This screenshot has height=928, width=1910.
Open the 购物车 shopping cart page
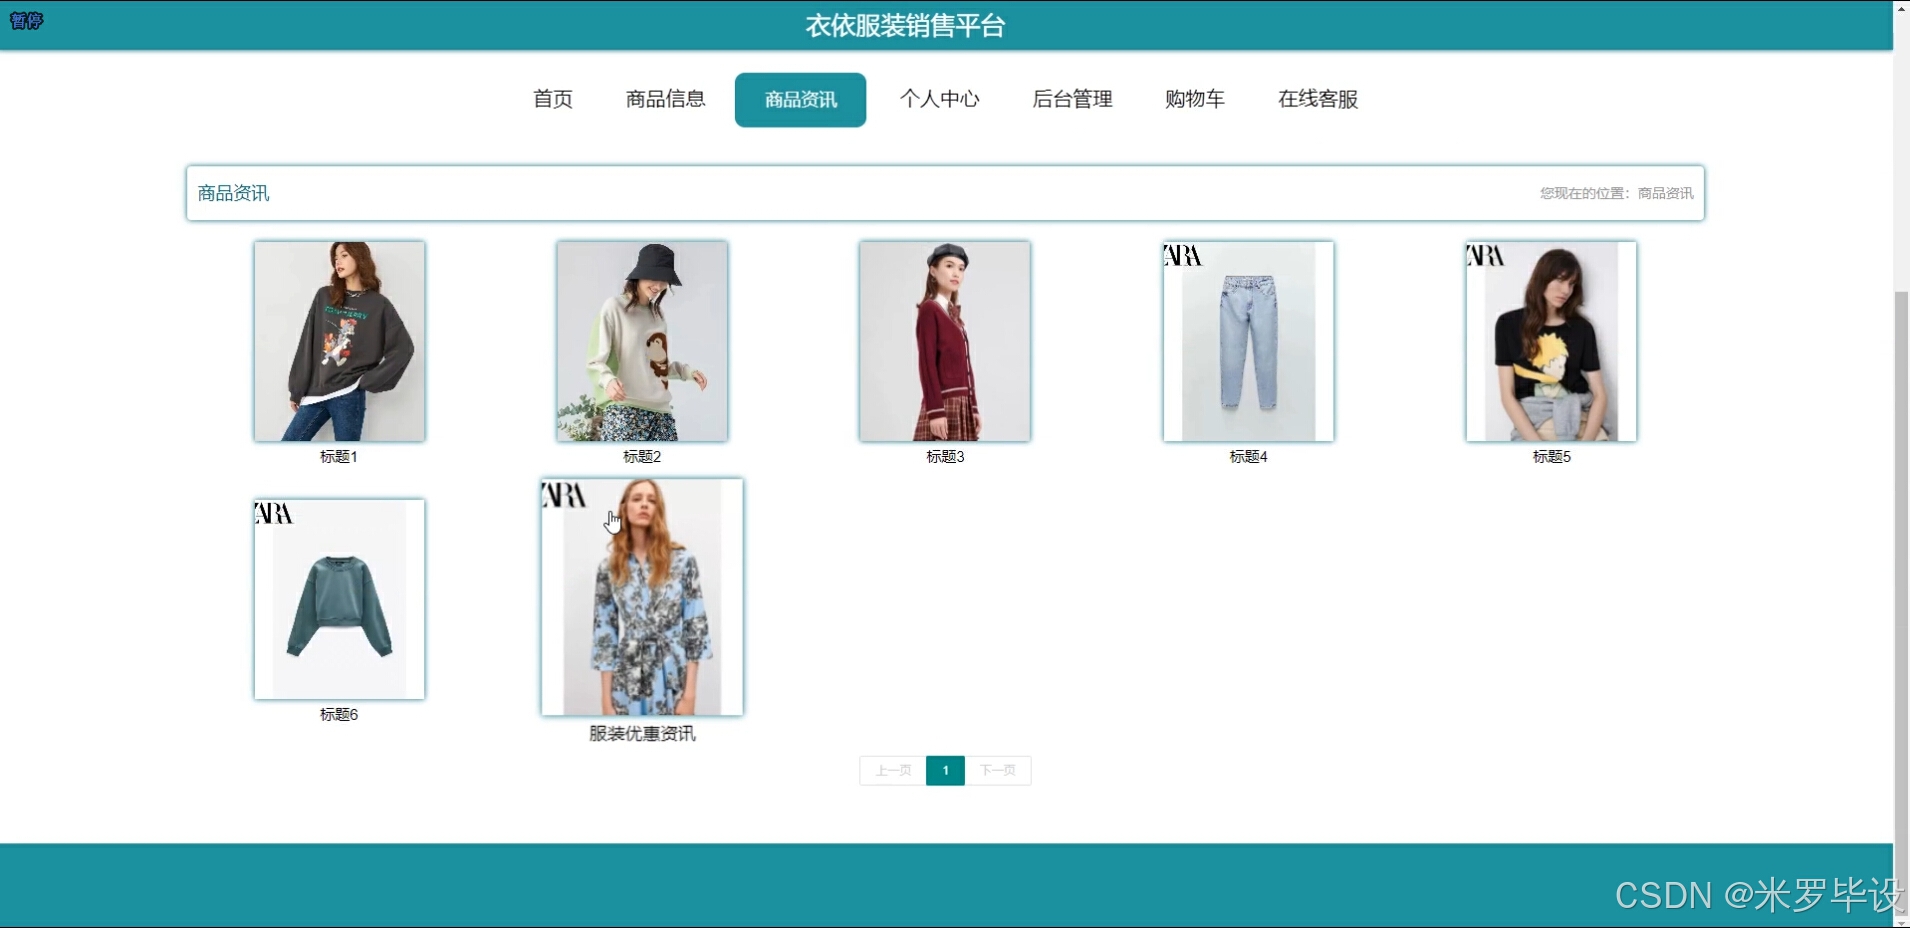[x=1193, y=99]
